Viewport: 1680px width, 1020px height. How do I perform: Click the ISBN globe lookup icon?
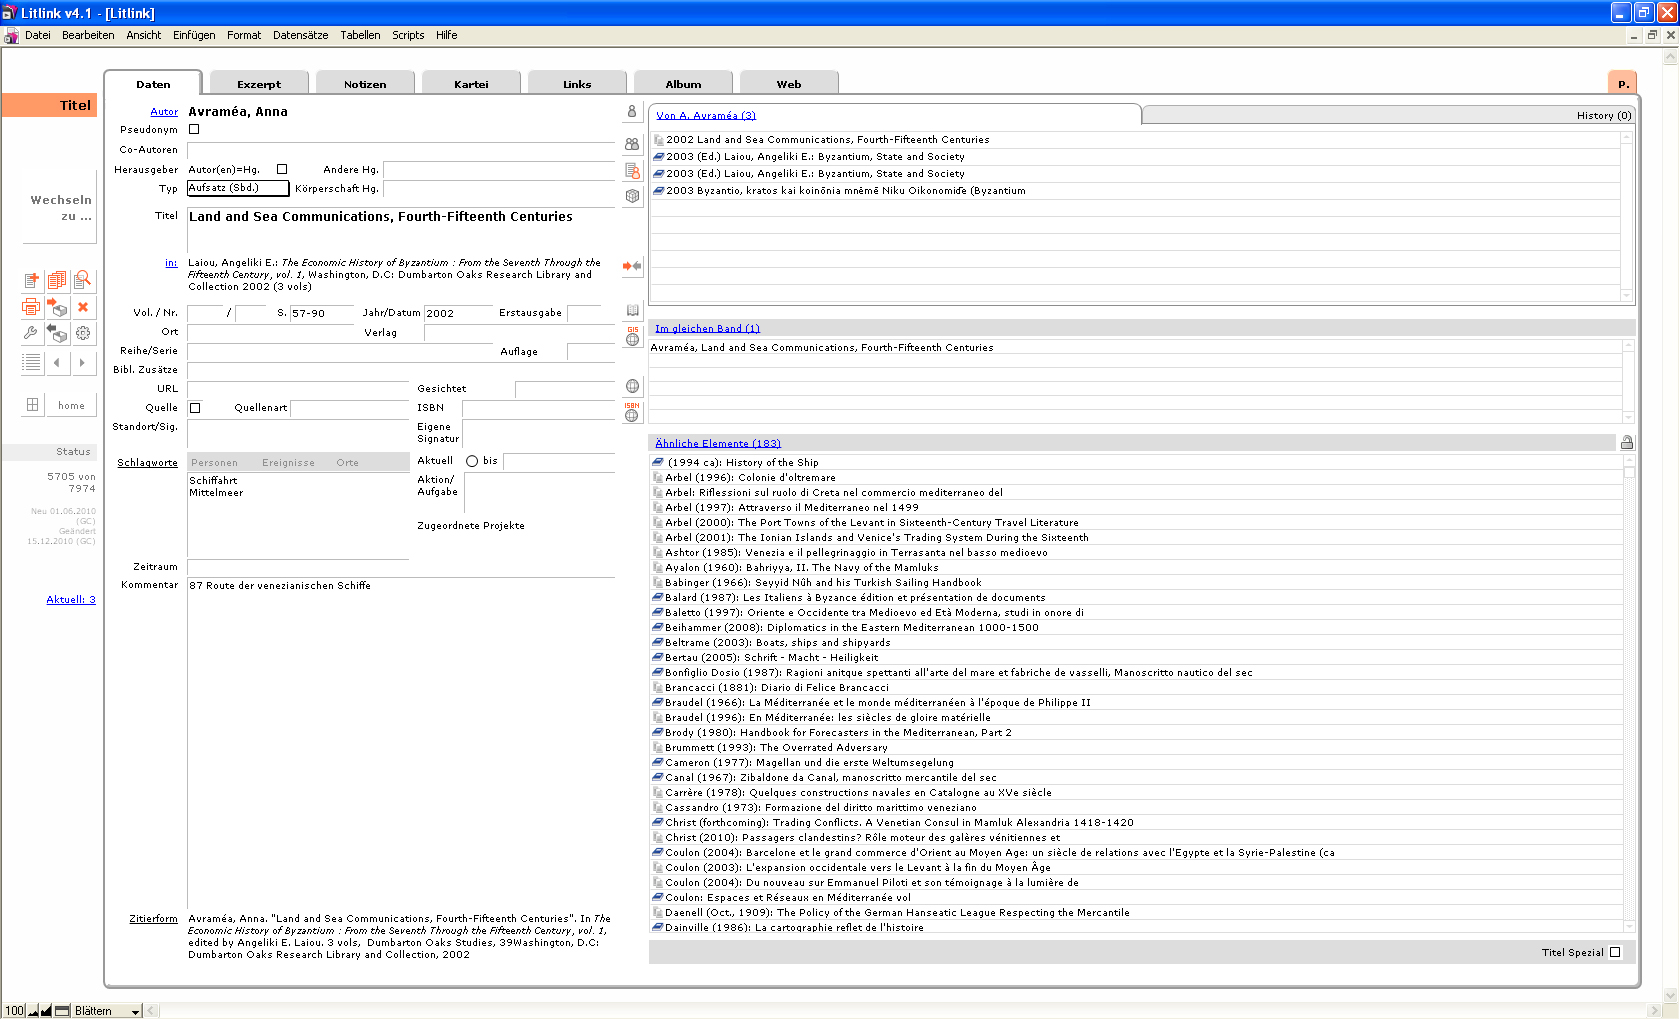point(632,413)
